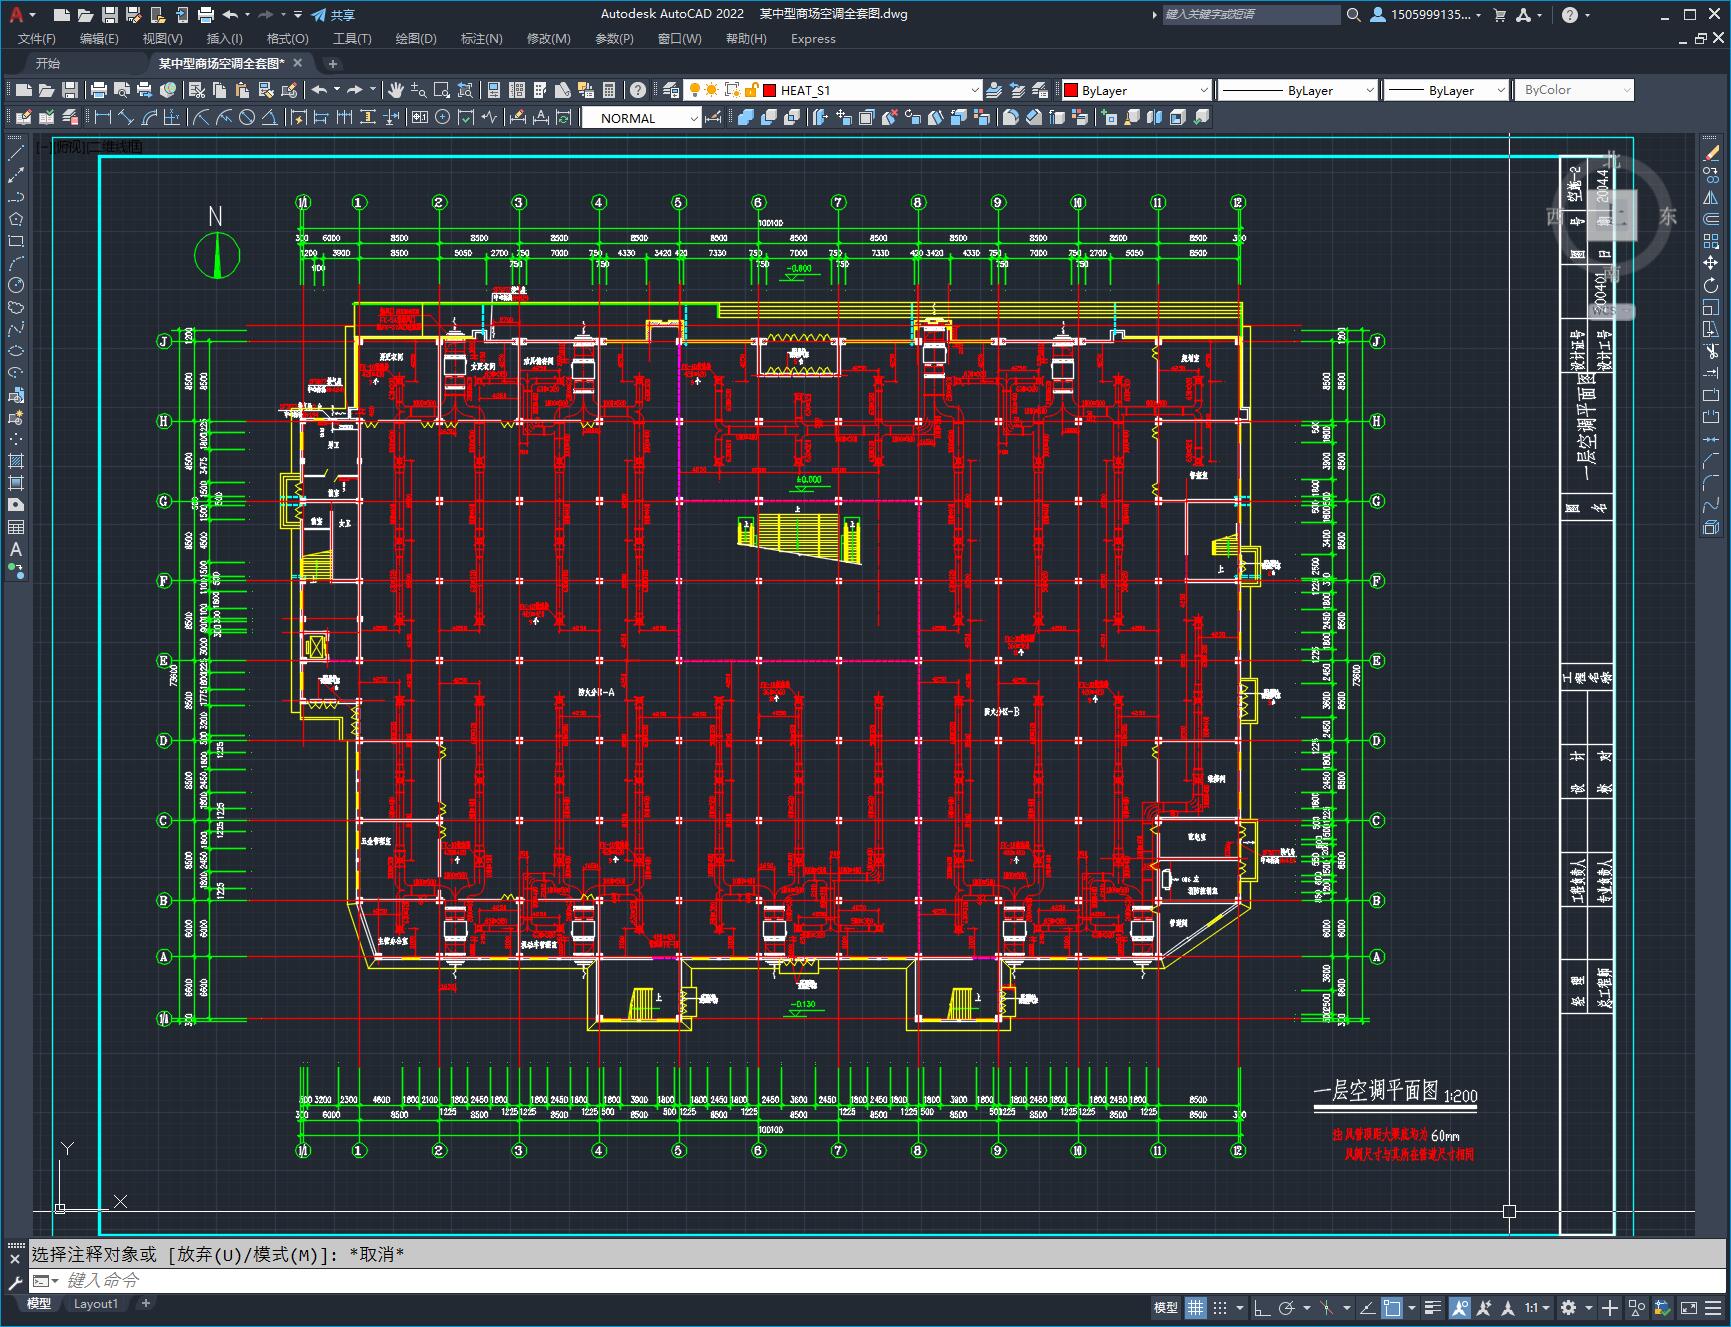Open the ByLayer linetype dropdown
Viewport: 1731px width, 1327px height.
[x=1369, y=90]
